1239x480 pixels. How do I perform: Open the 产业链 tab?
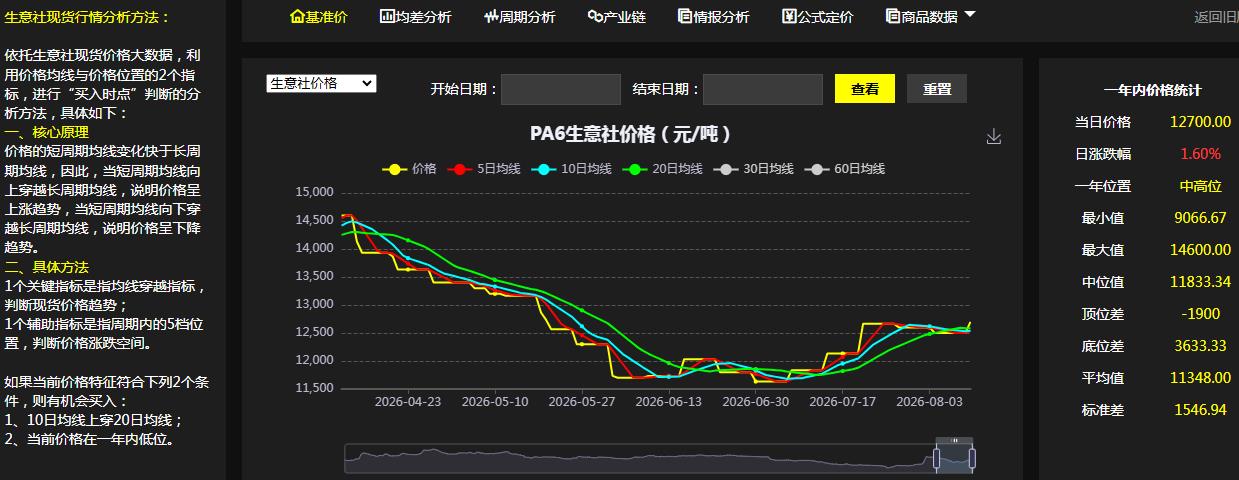pos(616,17)
